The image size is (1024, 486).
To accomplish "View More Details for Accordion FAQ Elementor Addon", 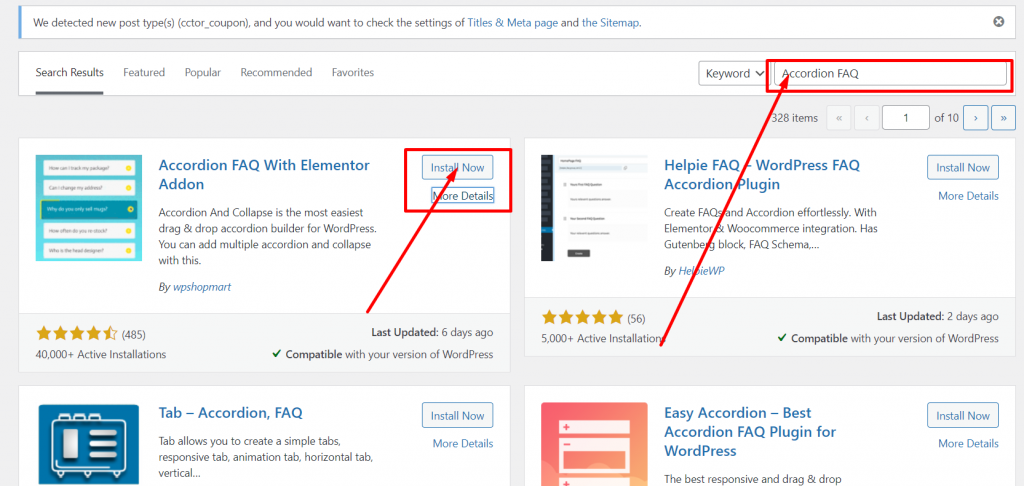I will click(462, 195).
